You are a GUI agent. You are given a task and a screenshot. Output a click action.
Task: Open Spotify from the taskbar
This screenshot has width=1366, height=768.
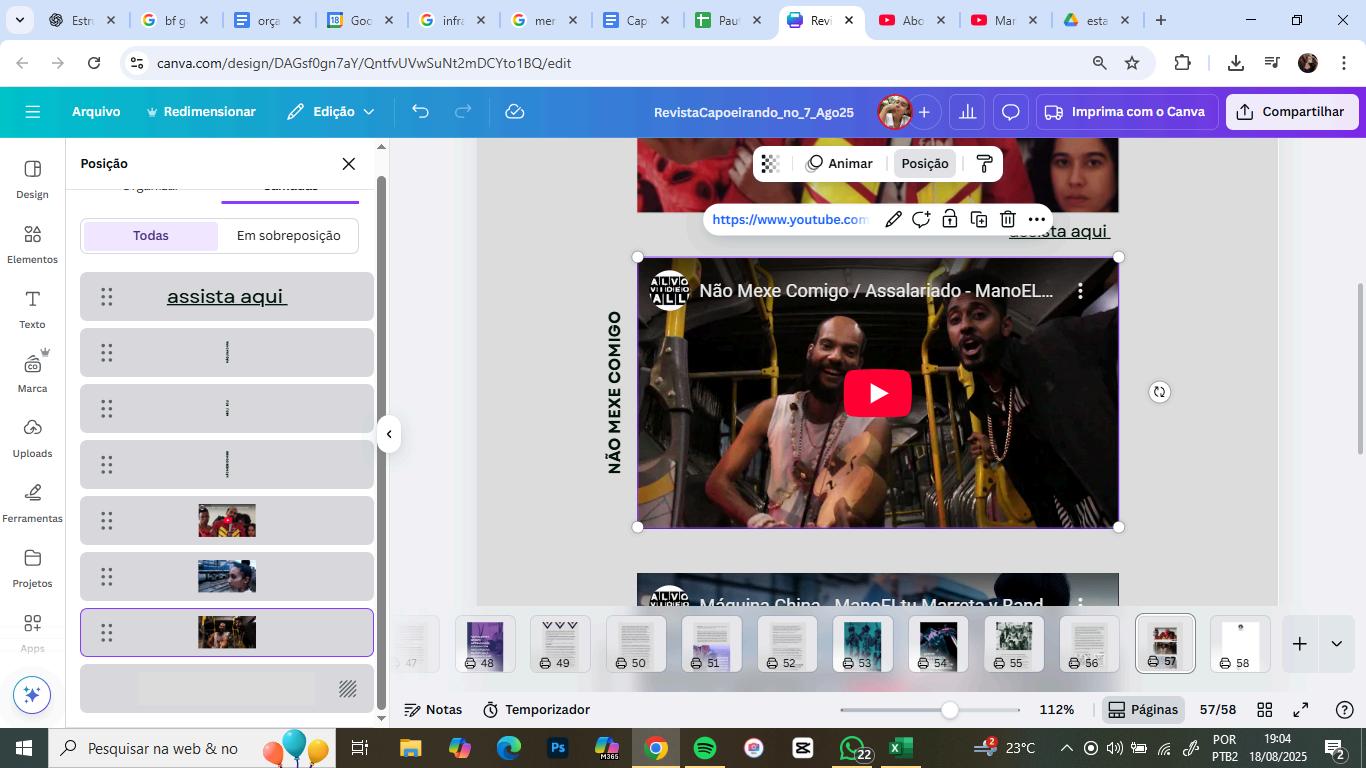pyautogui.click(x=704, y=748)
